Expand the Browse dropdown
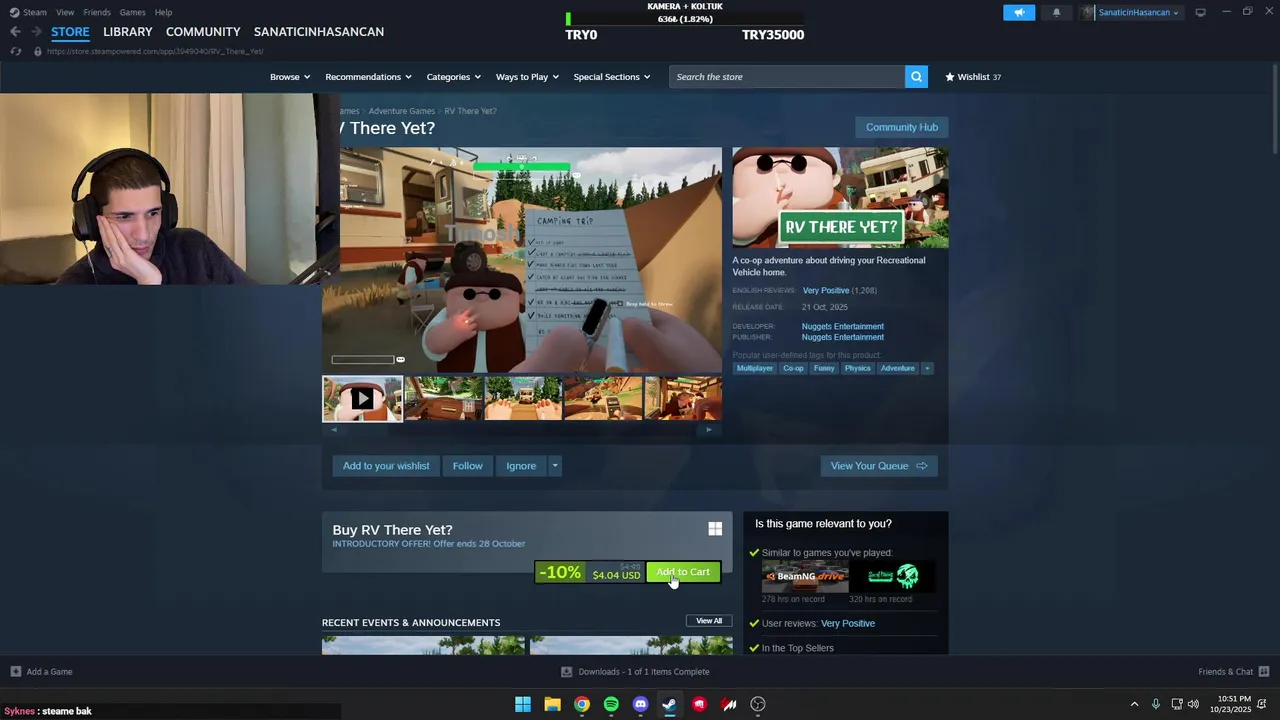 click(290, 77)
